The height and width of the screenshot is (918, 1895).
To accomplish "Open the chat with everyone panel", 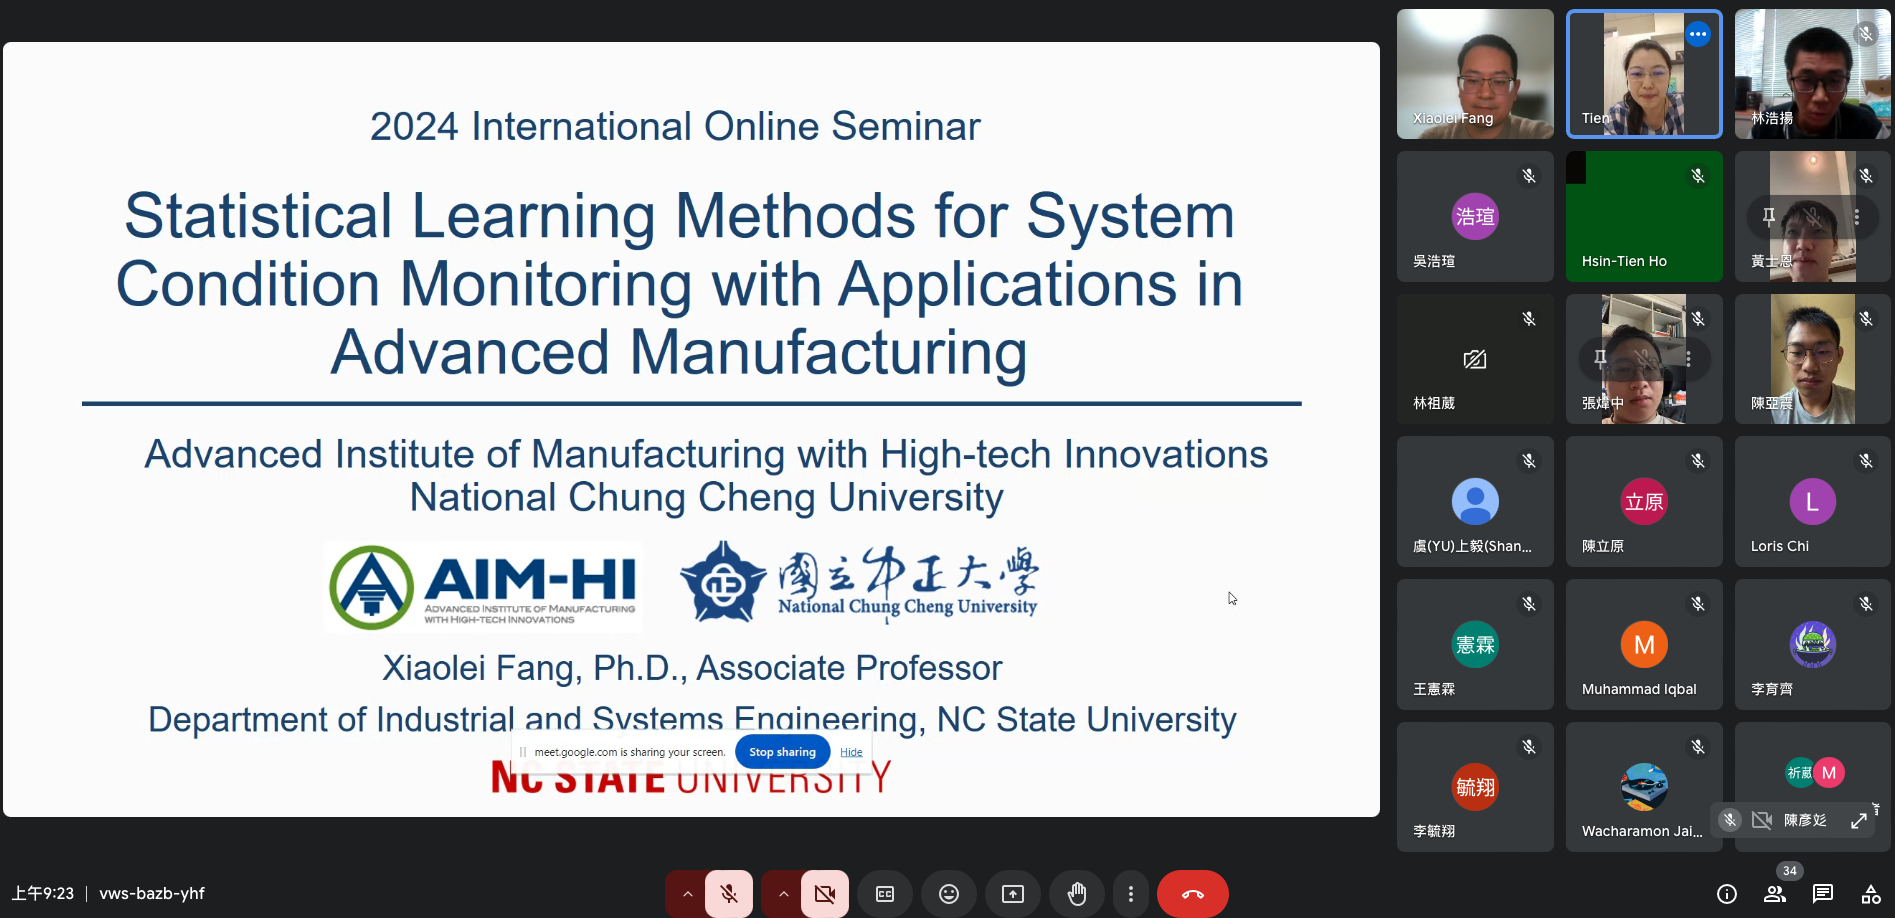I will (1823, 894).
